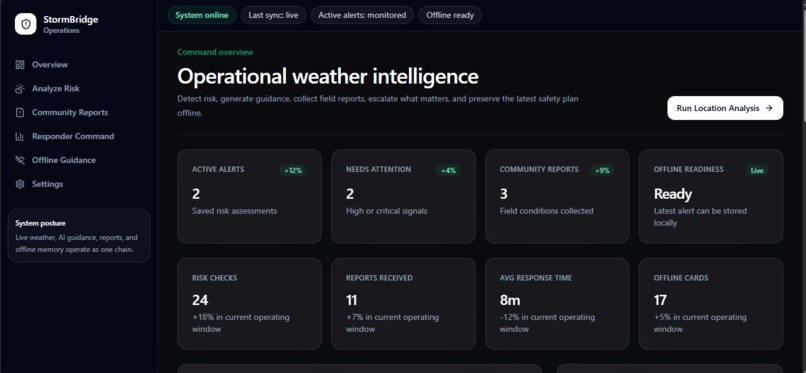
Task: Click the Saved risk assessments text
Action: [234, 211]
